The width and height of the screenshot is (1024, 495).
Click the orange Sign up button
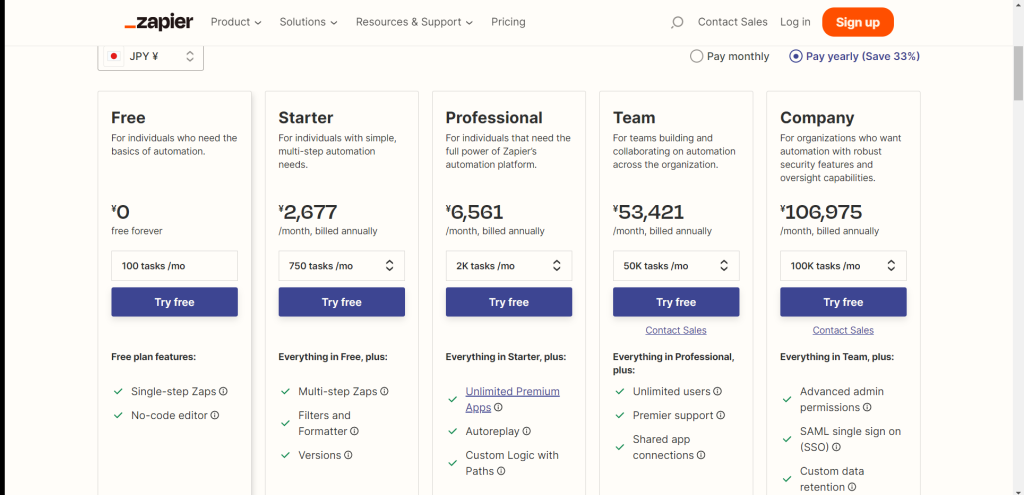(857, 22)
